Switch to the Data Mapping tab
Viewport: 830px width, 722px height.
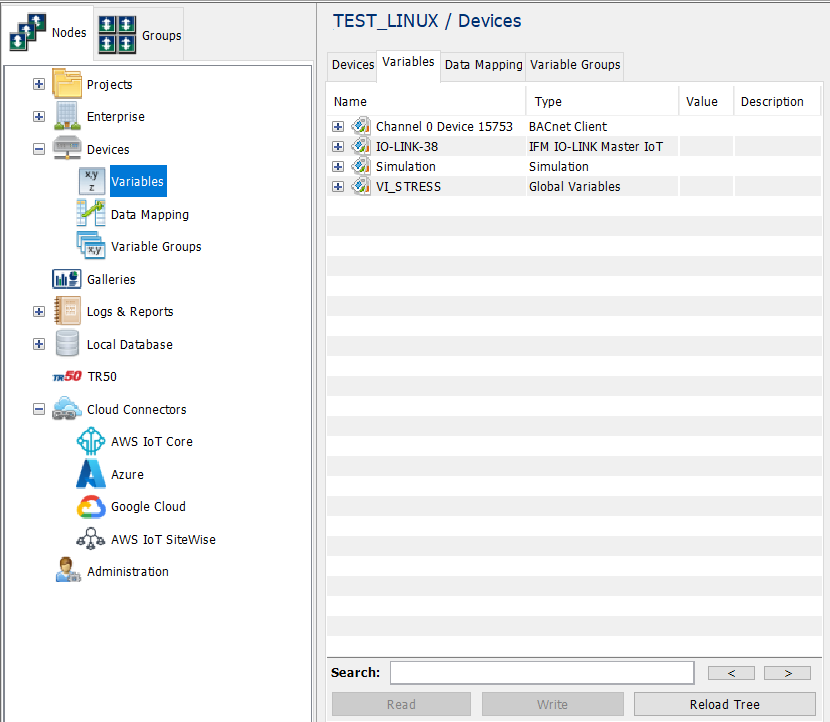[x=483, y=64]
